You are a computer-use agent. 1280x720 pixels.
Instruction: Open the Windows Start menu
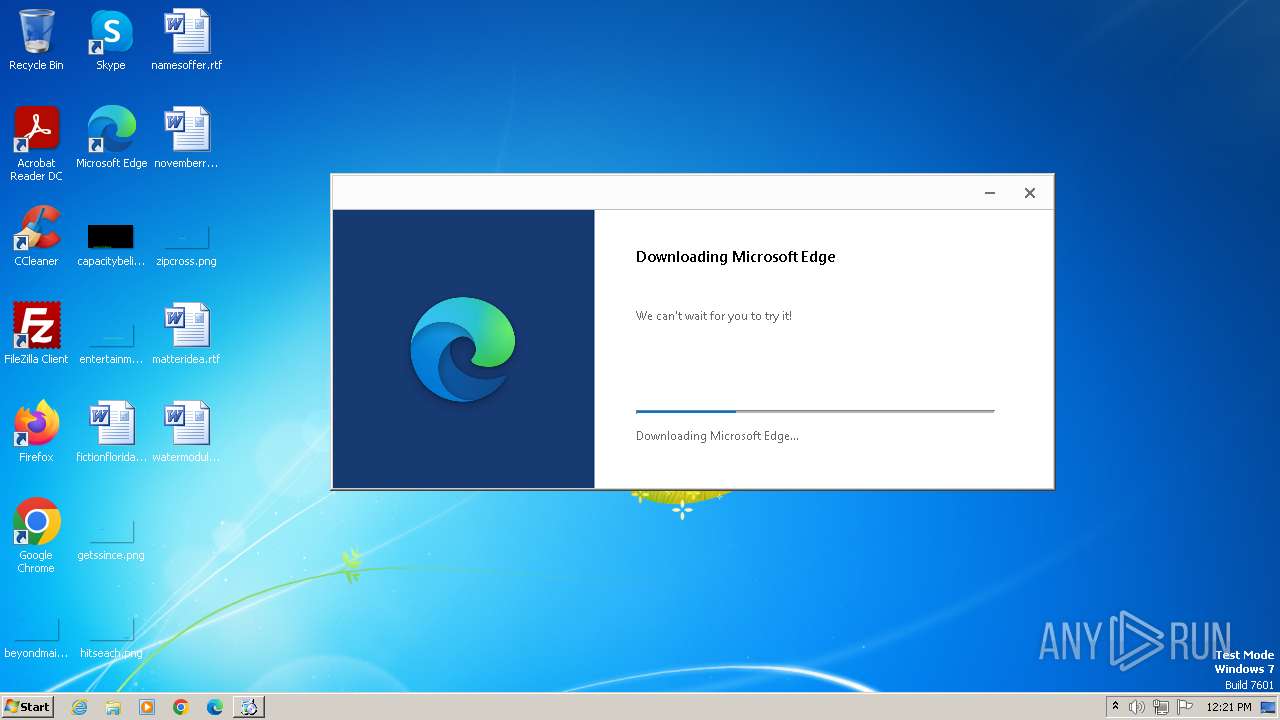point(27,707)
